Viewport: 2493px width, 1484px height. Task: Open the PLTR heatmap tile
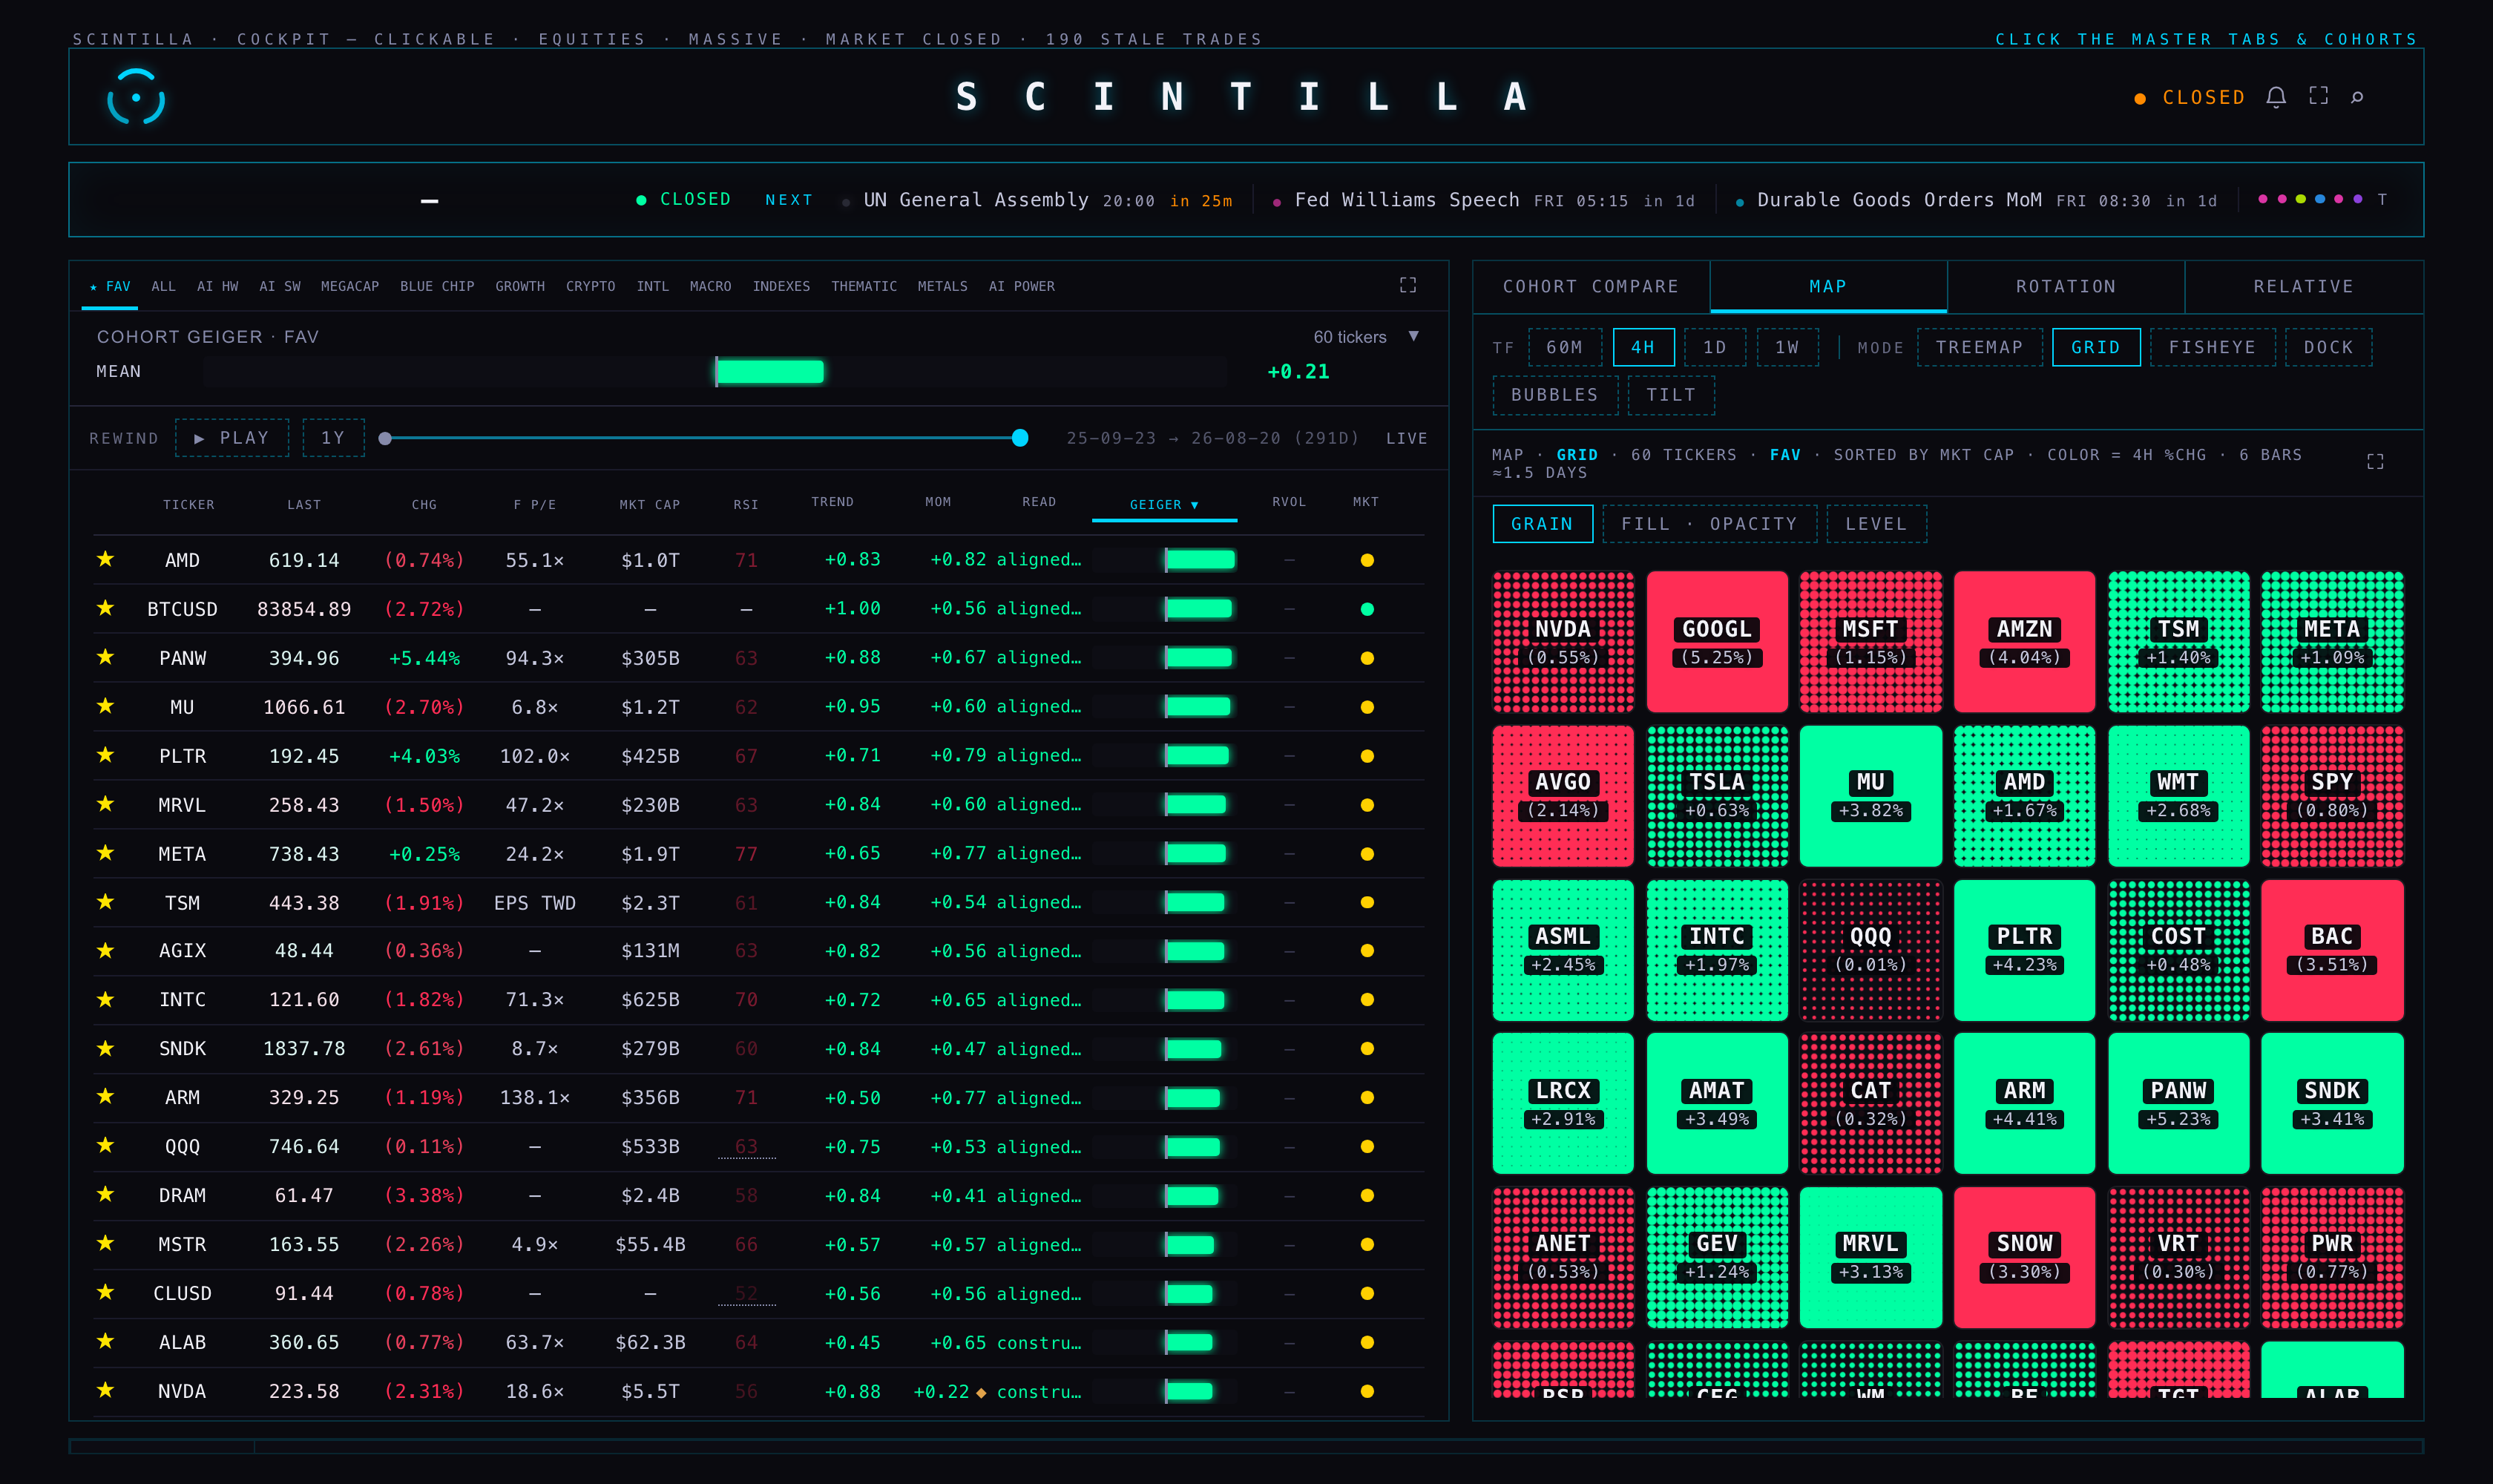click(x=2024, y=949)
